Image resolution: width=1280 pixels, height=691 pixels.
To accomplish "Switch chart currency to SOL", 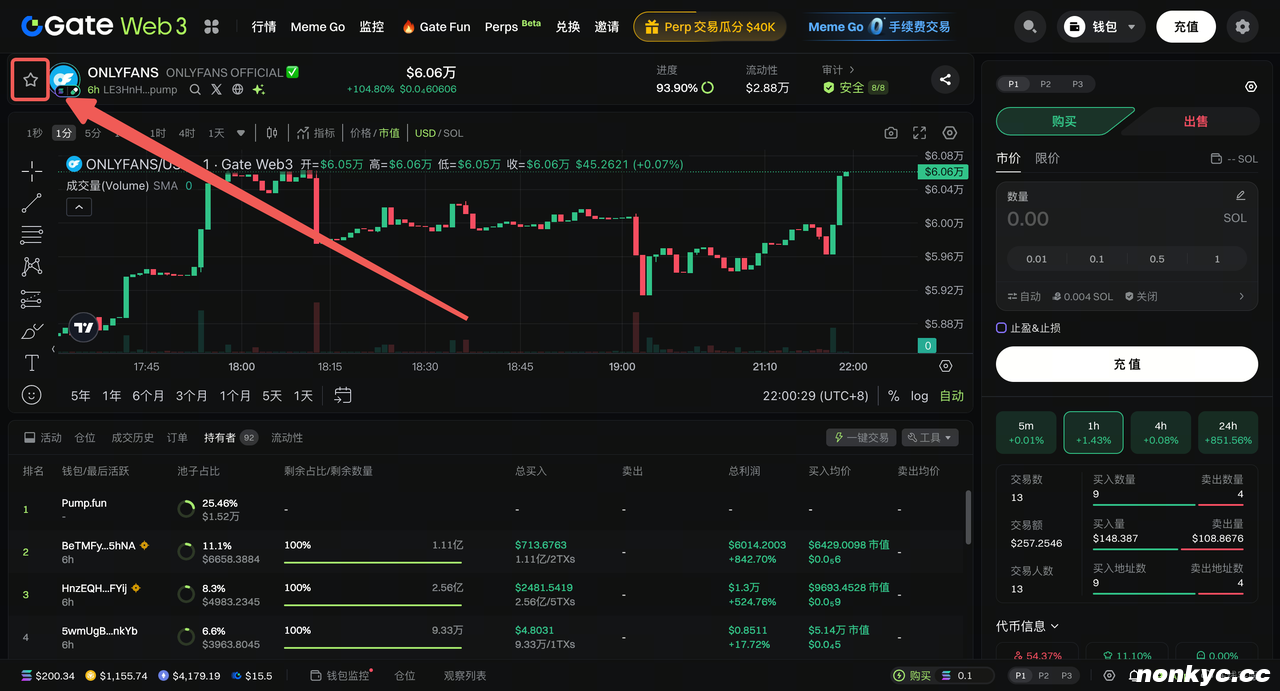I will 453,133.
